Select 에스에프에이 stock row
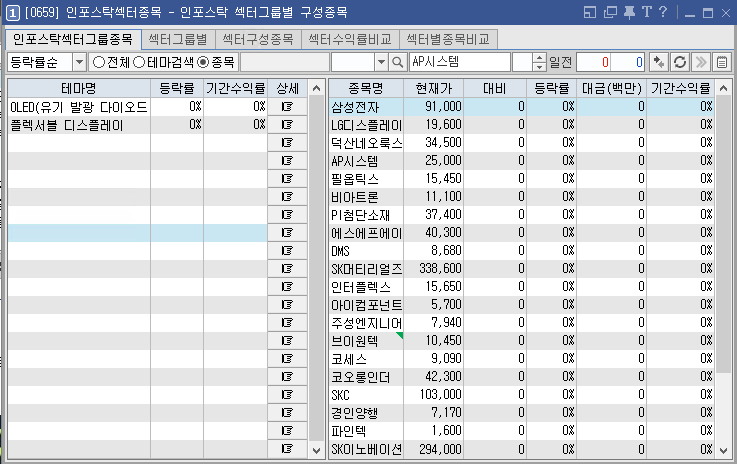737x464 pixels. 522,233
